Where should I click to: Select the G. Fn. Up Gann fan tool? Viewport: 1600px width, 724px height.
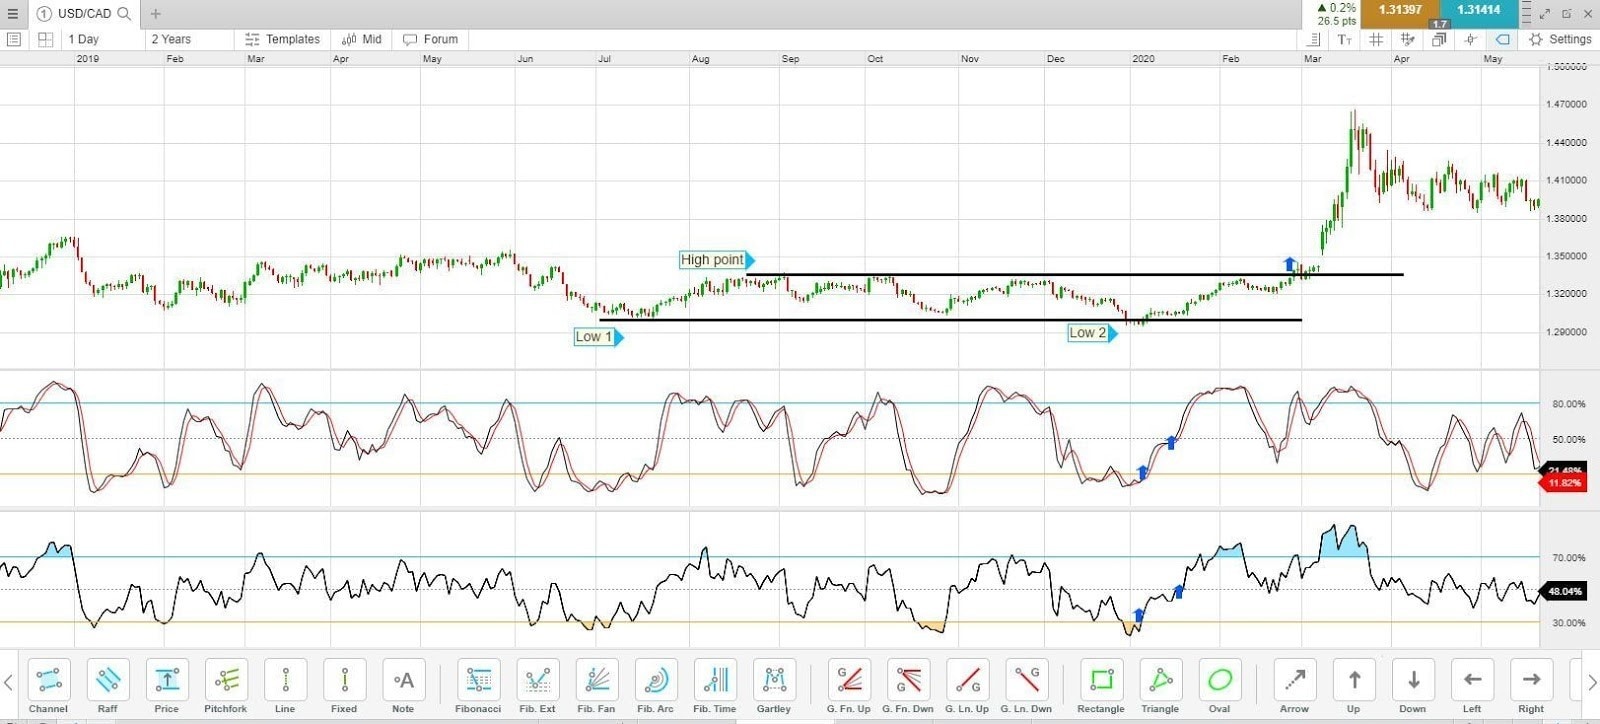coord(849,686)
